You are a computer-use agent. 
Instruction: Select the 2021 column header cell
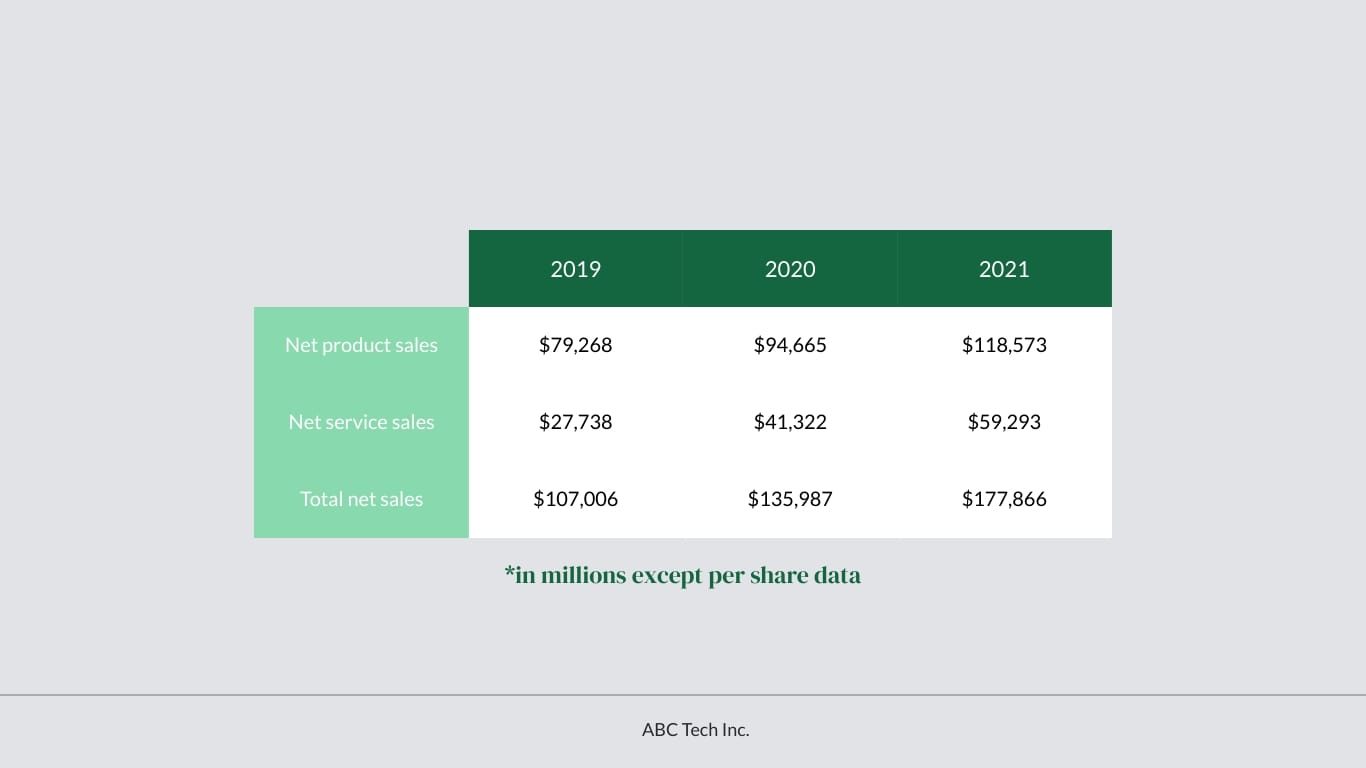(x=1004, y=268)
